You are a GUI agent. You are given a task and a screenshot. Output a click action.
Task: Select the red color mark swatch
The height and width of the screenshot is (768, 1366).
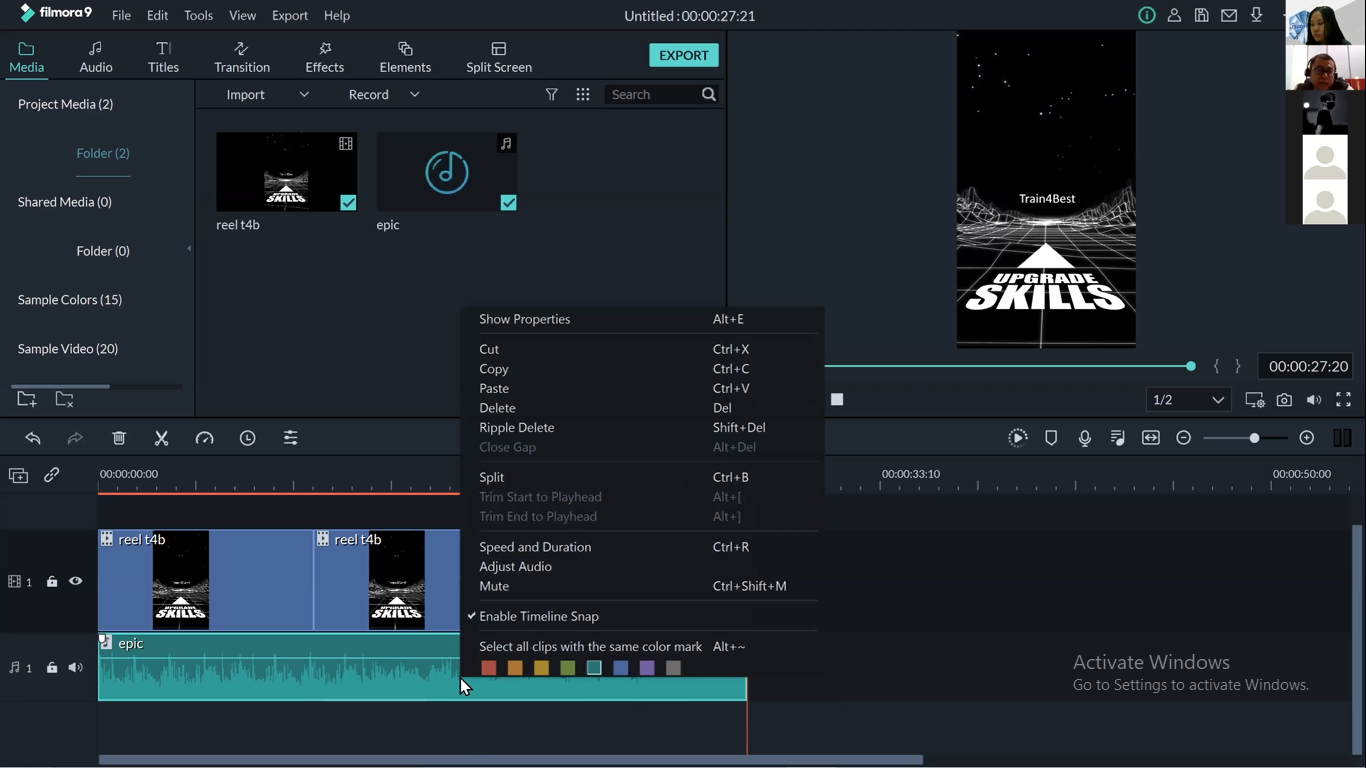point(489,668)
